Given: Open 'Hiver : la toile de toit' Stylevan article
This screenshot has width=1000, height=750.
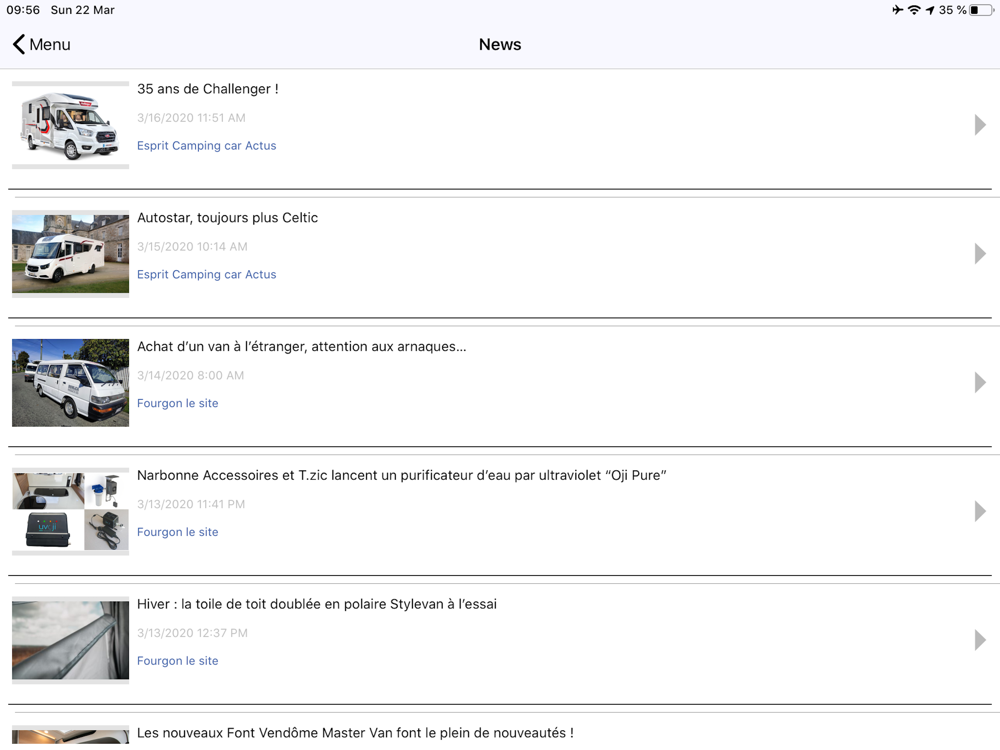Looking at the screenshot, I should [317, 605].
